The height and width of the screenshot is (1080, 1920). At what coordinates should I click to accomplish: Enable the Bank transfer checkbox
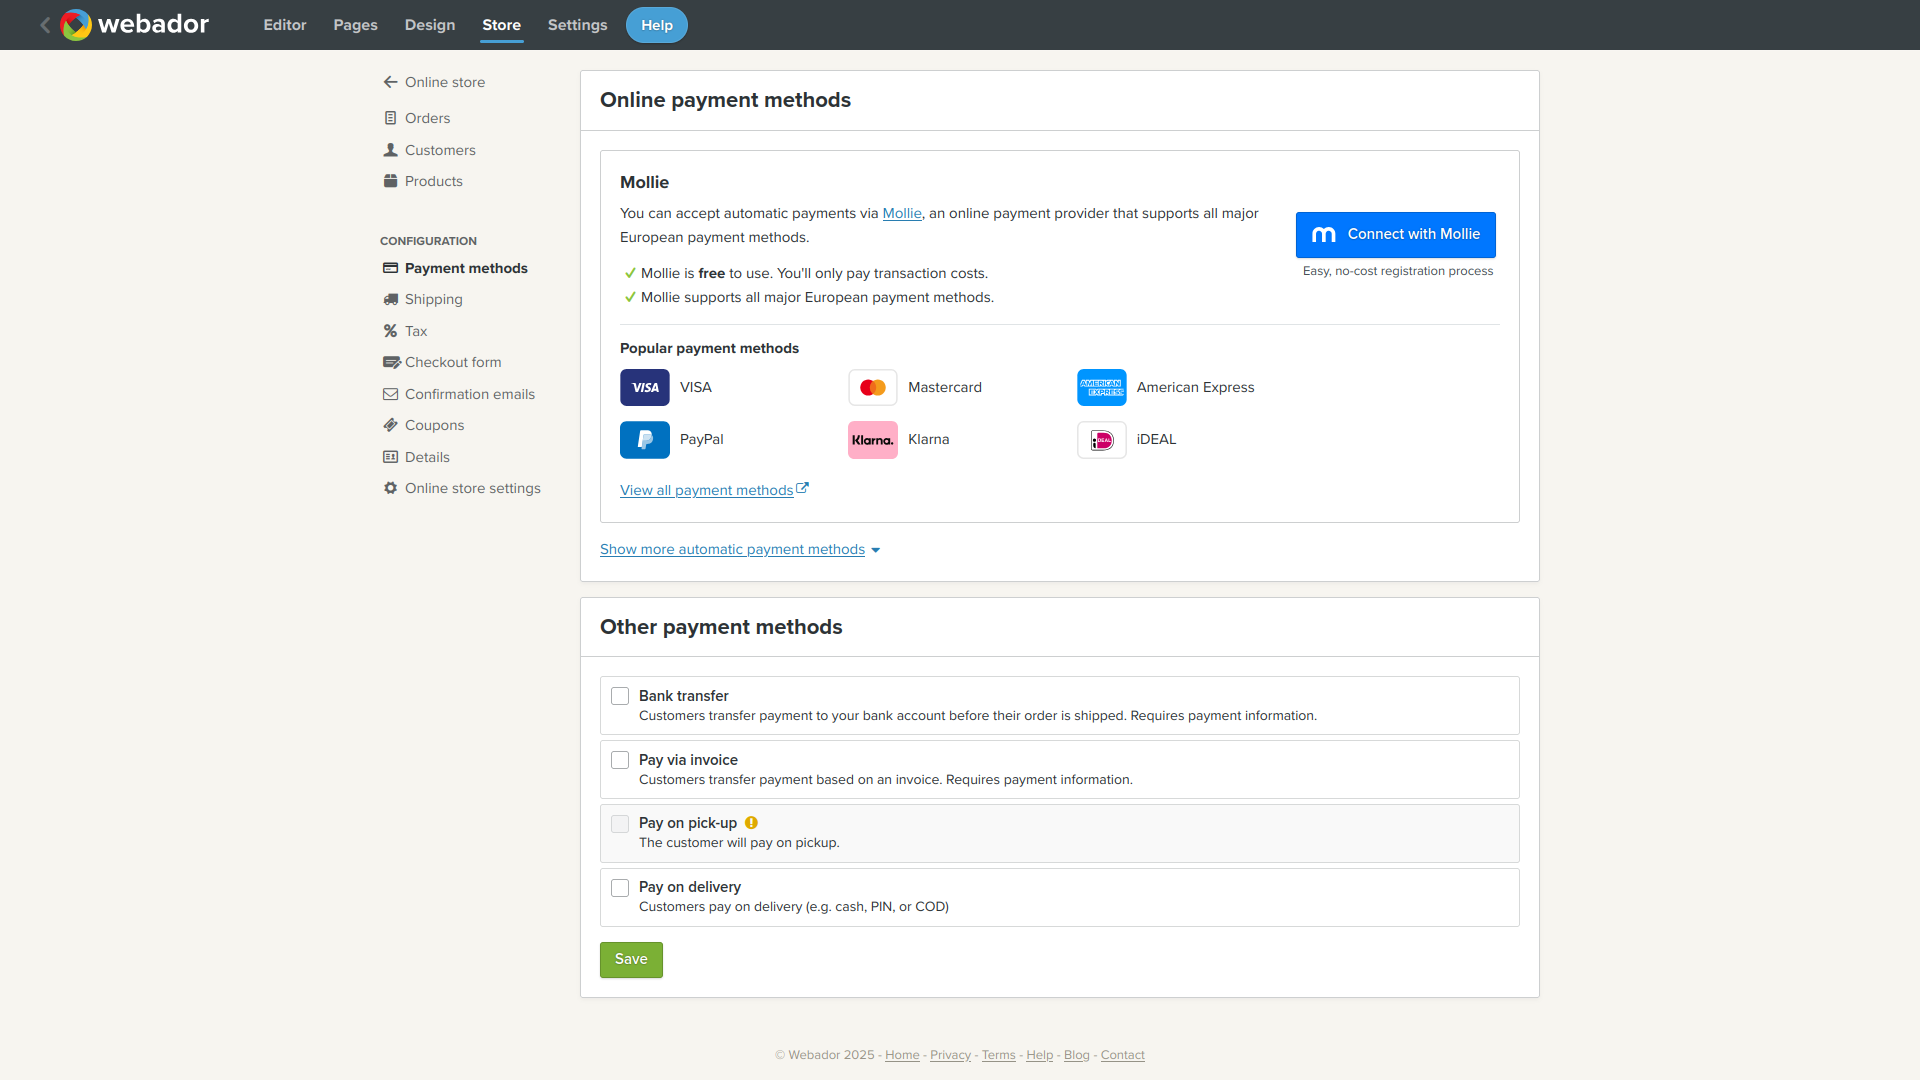tap(620, 696)
